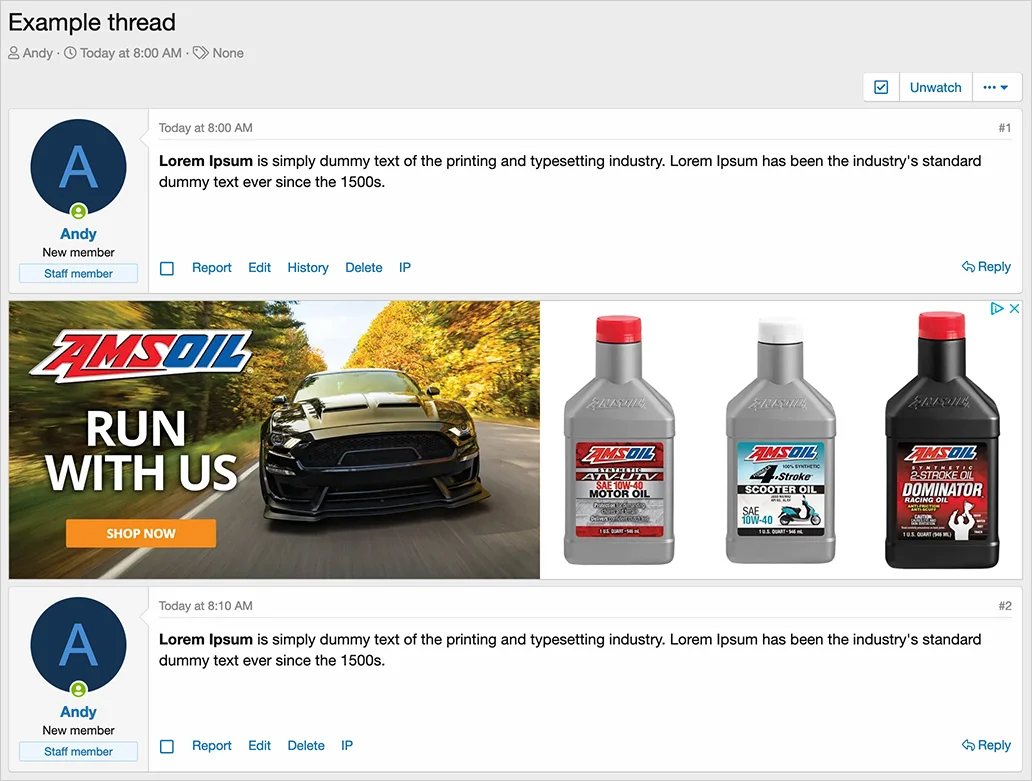The image size is (1032, 781).
Task: Click the Staff member banner on post #1
Action: tap(78, 273)
